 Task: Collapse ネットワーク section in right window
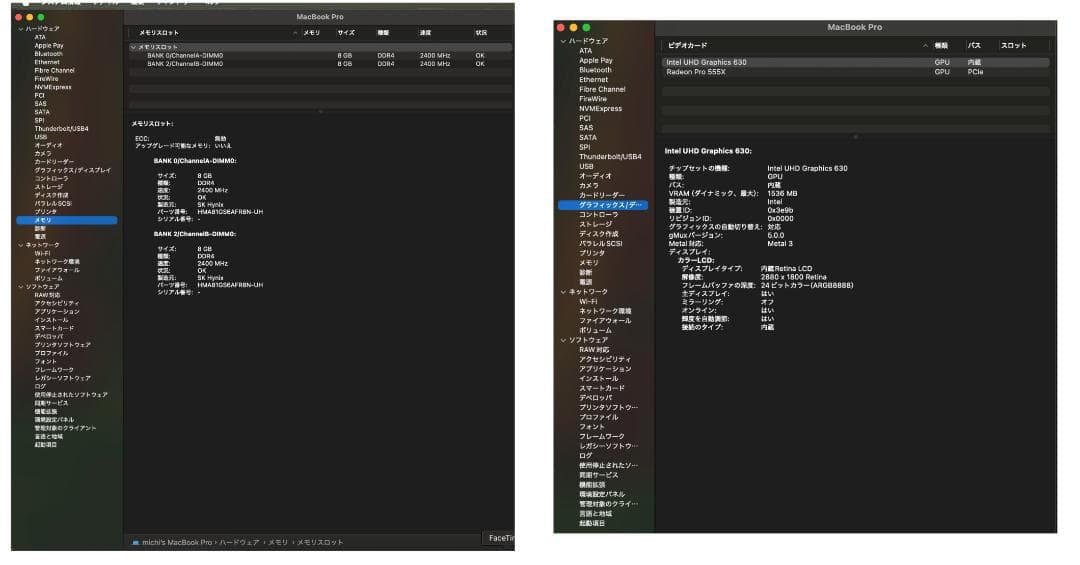tap(563, 292)
